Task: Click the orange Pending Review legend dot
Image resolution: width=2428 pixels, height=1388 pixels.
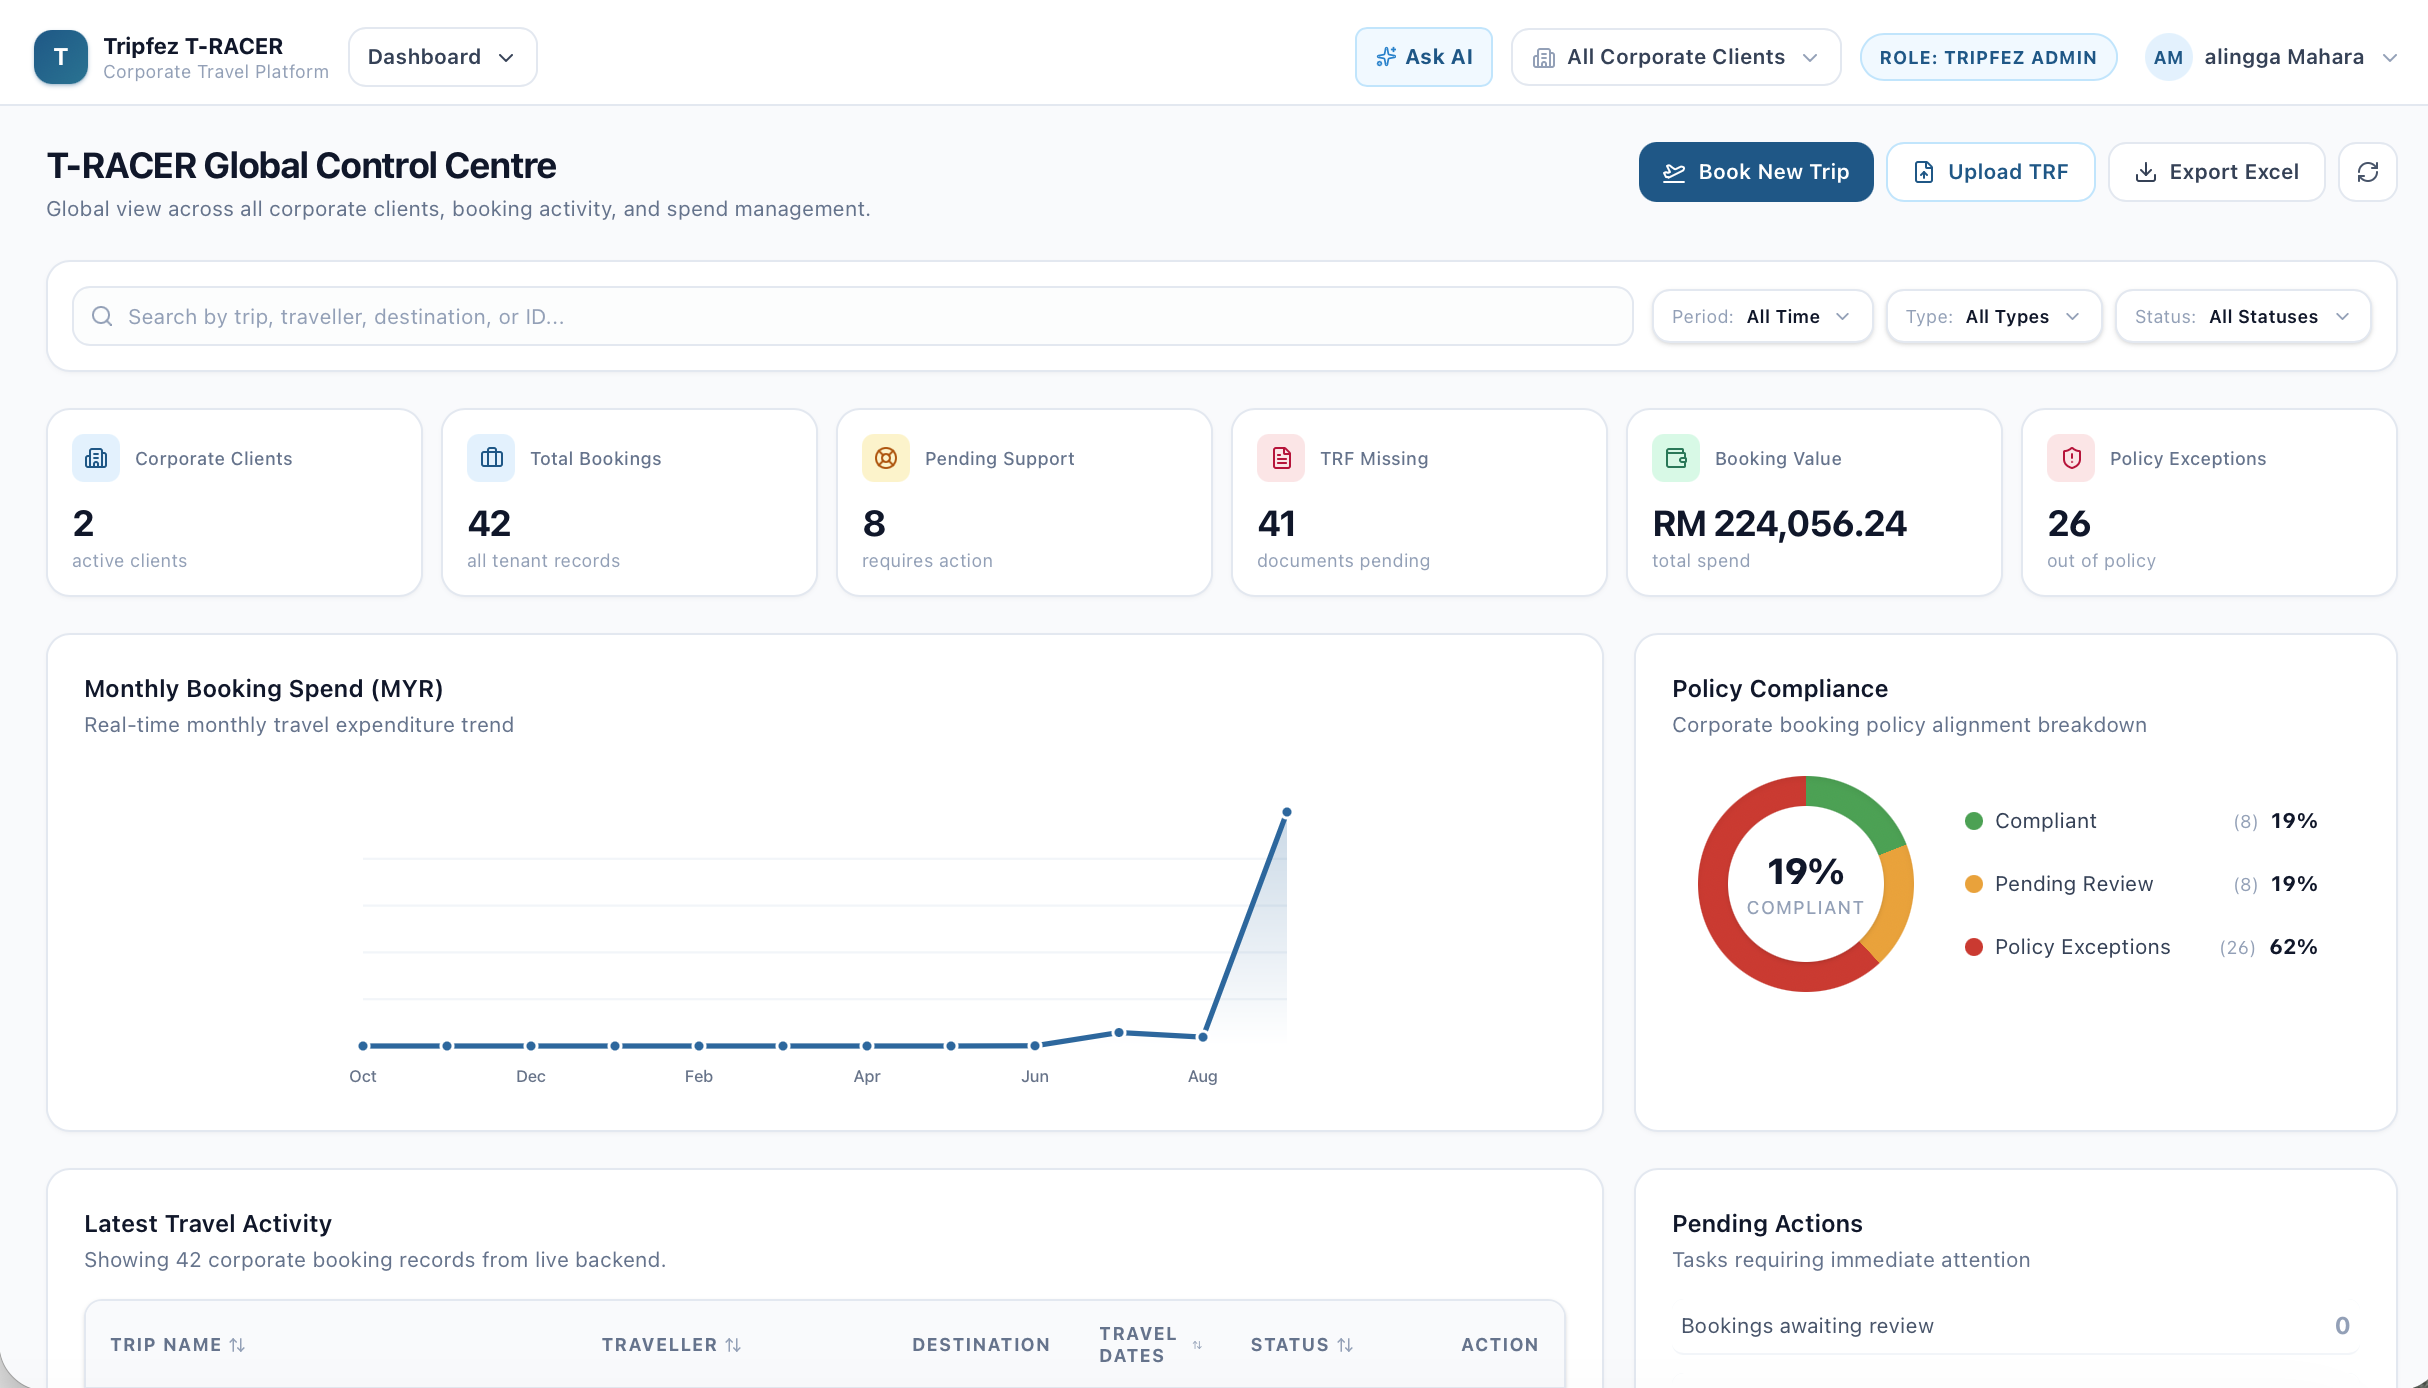Action: (1973, 884)
